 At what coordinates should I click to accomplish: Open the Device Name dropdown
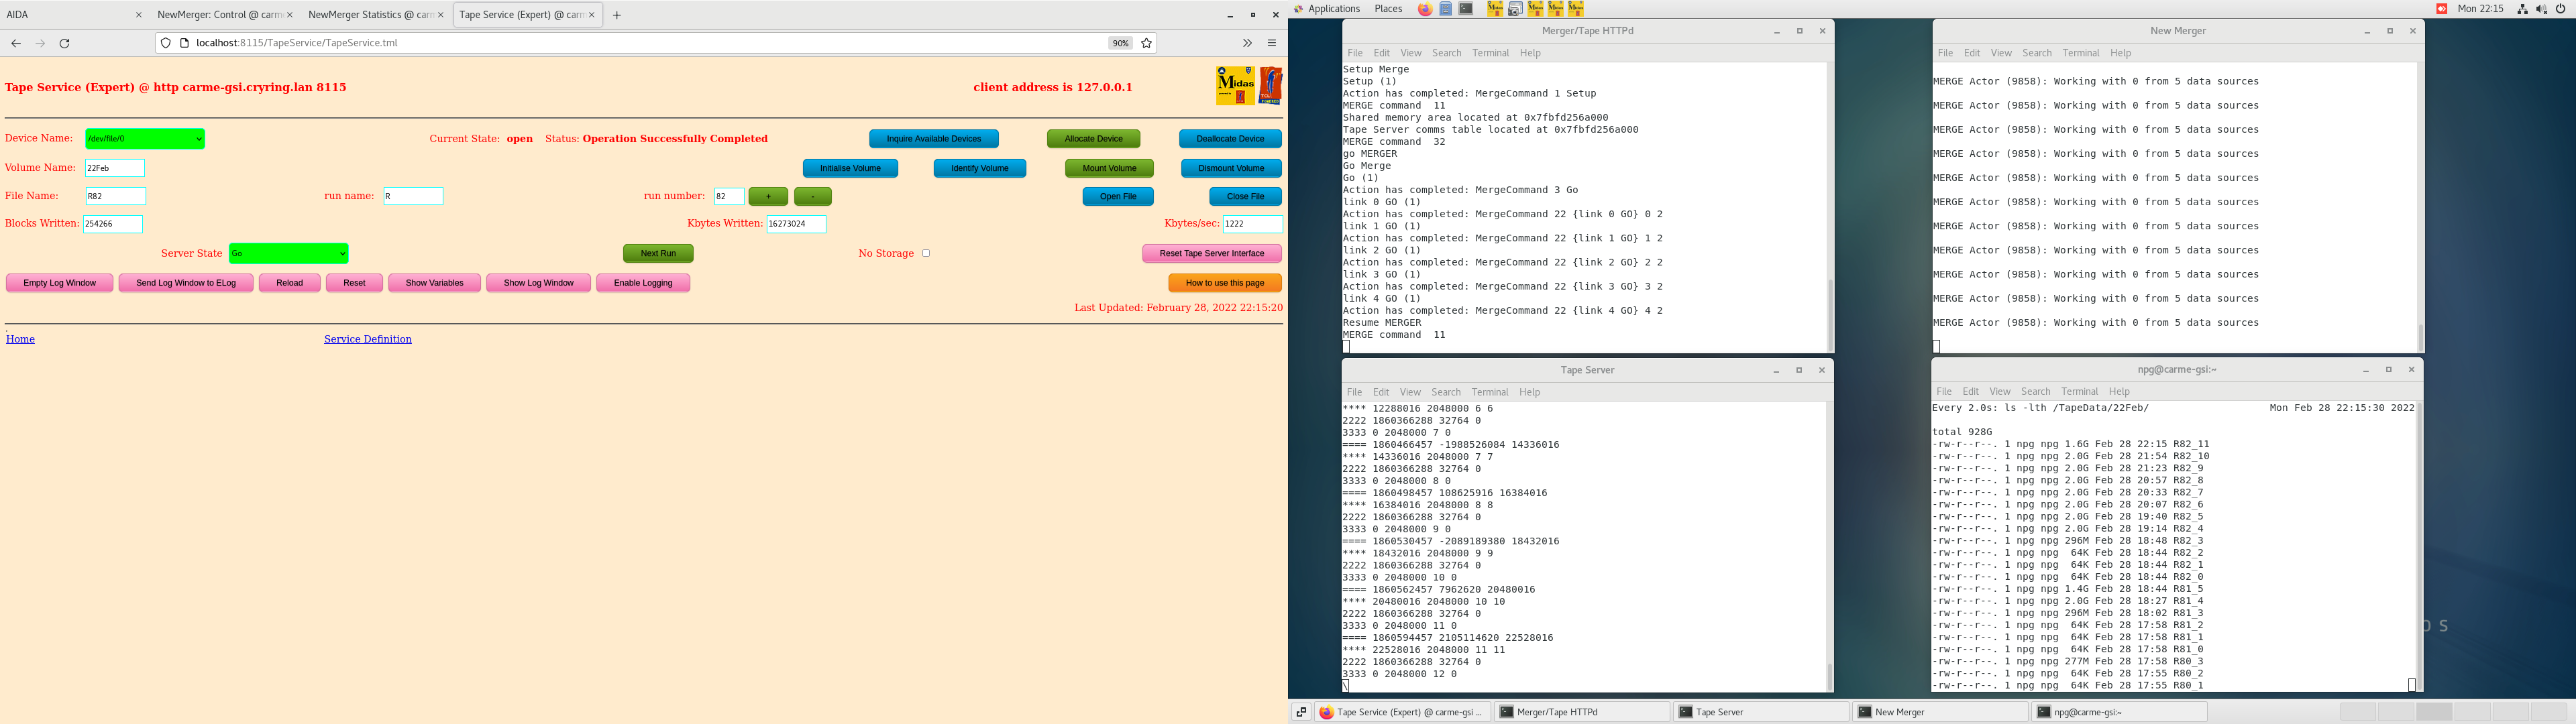coord(145,139)
